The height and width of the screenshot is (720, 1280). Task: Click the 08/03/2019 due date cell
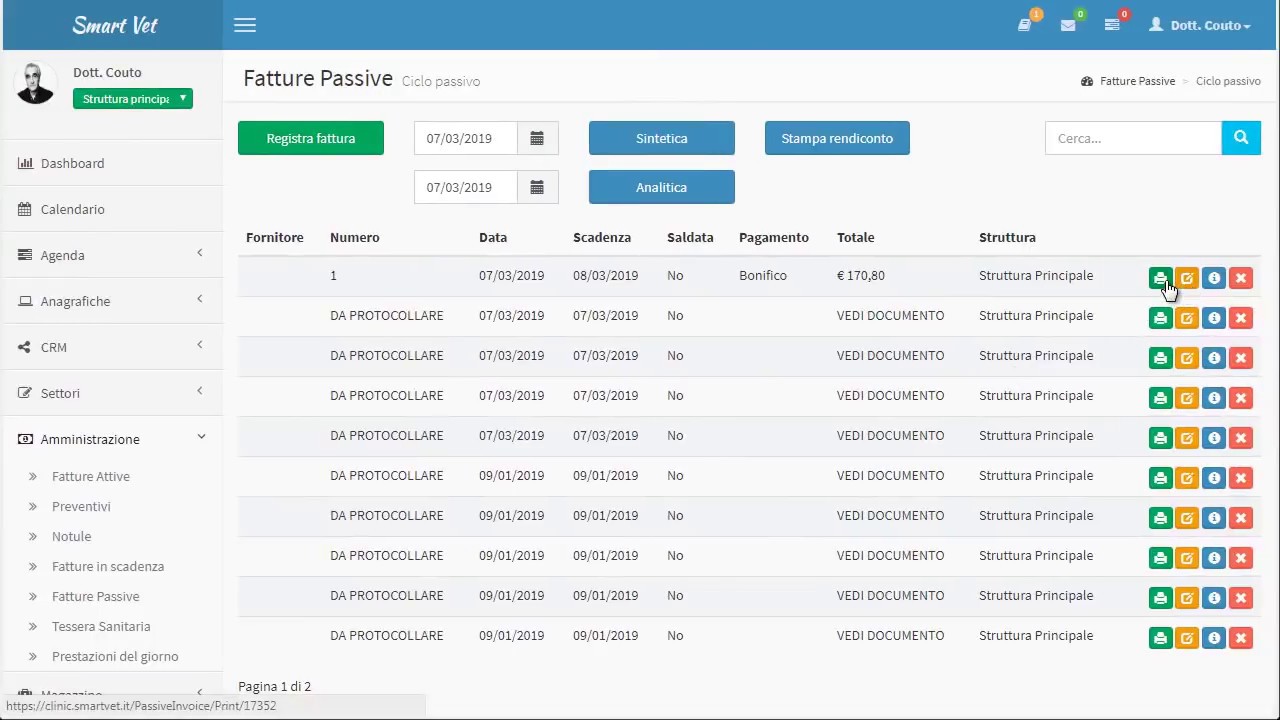click(x=605, y=275)
